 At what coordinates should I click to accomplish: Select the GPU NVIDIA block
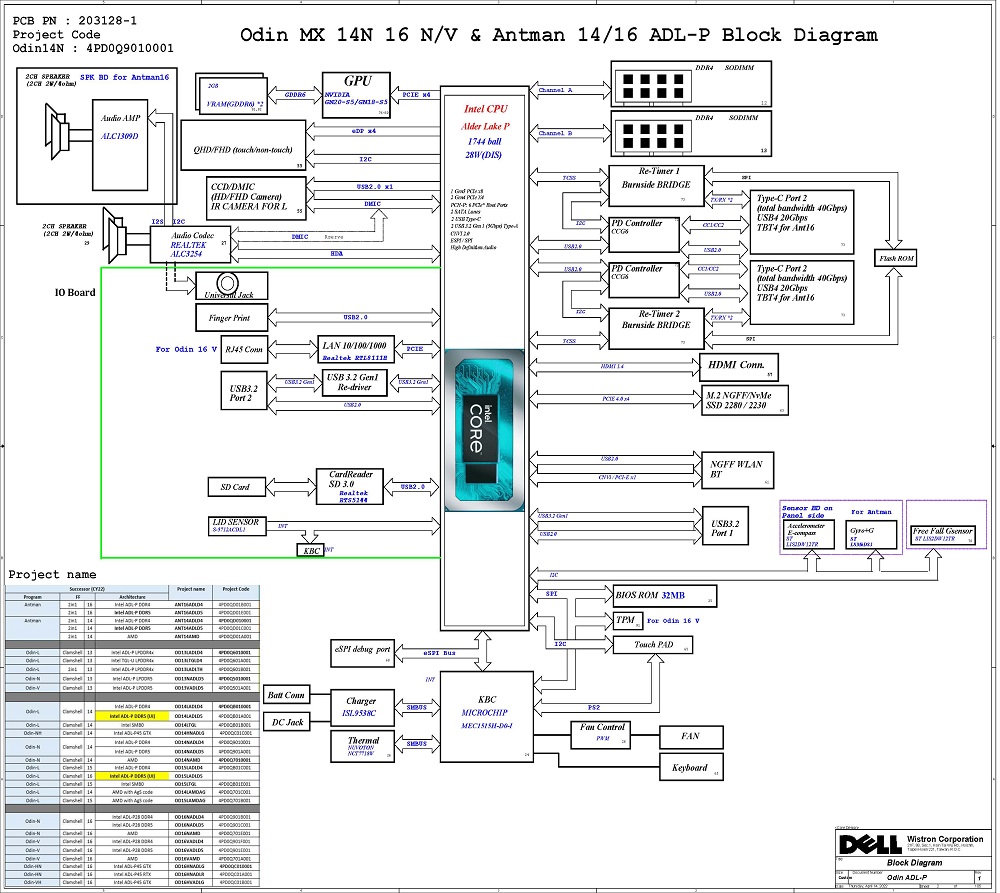tap(357, 95)
